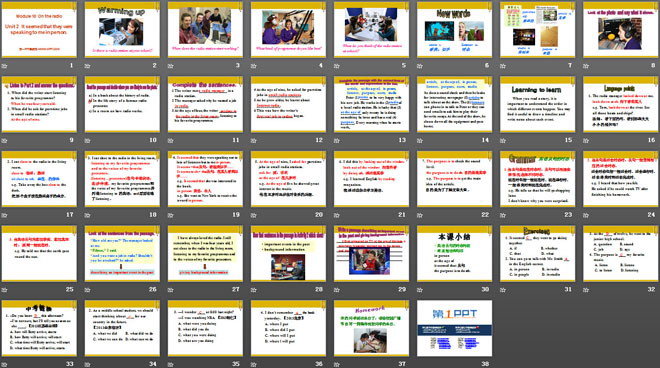Click the transition star icon under slide 21
660x368 pixels.
point(337,215)
